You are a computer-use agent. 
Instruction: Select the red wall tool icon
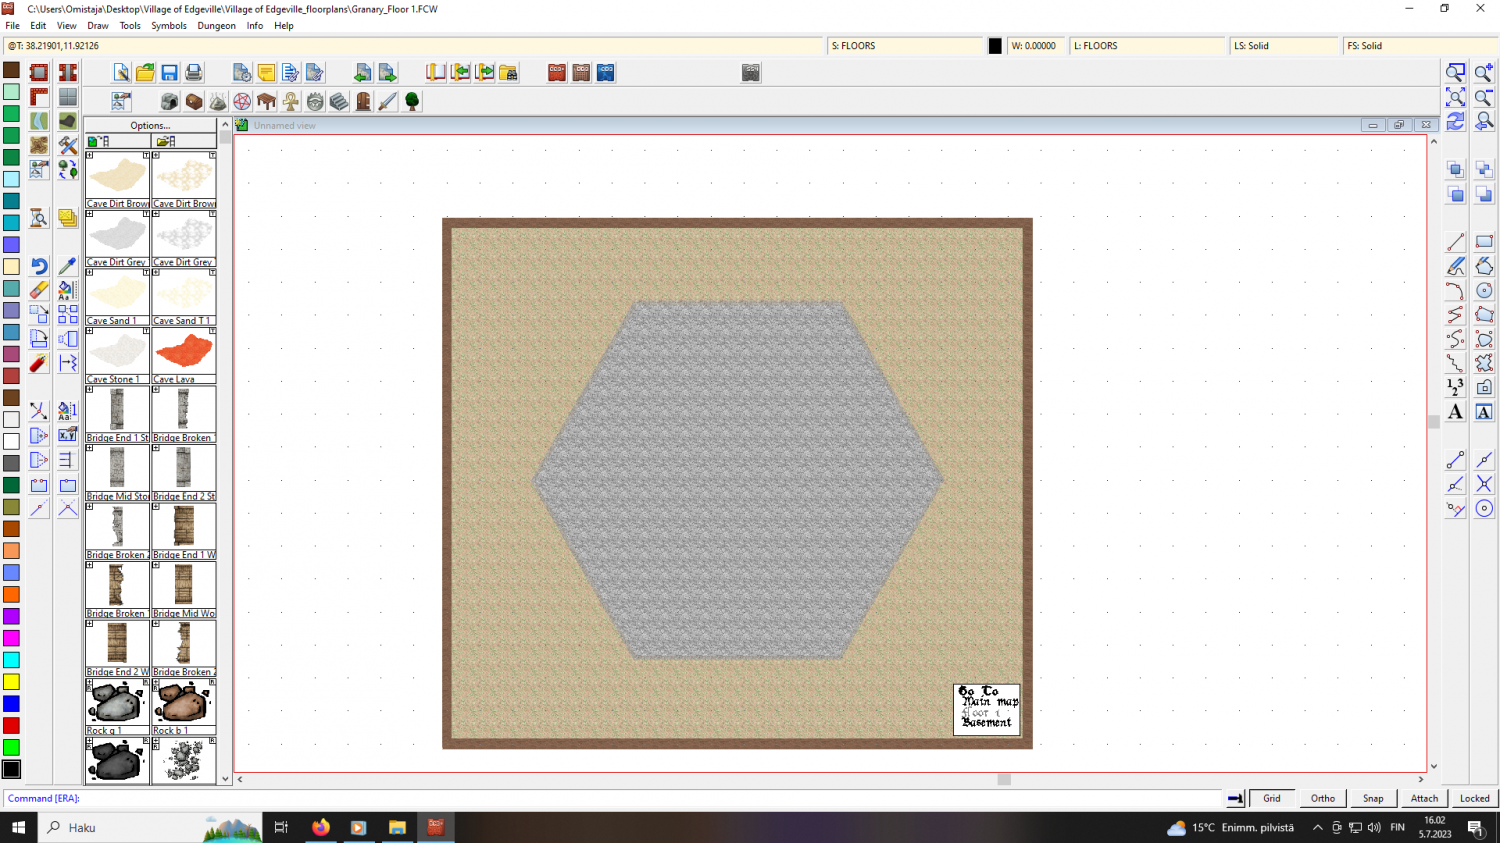point(557,73)
